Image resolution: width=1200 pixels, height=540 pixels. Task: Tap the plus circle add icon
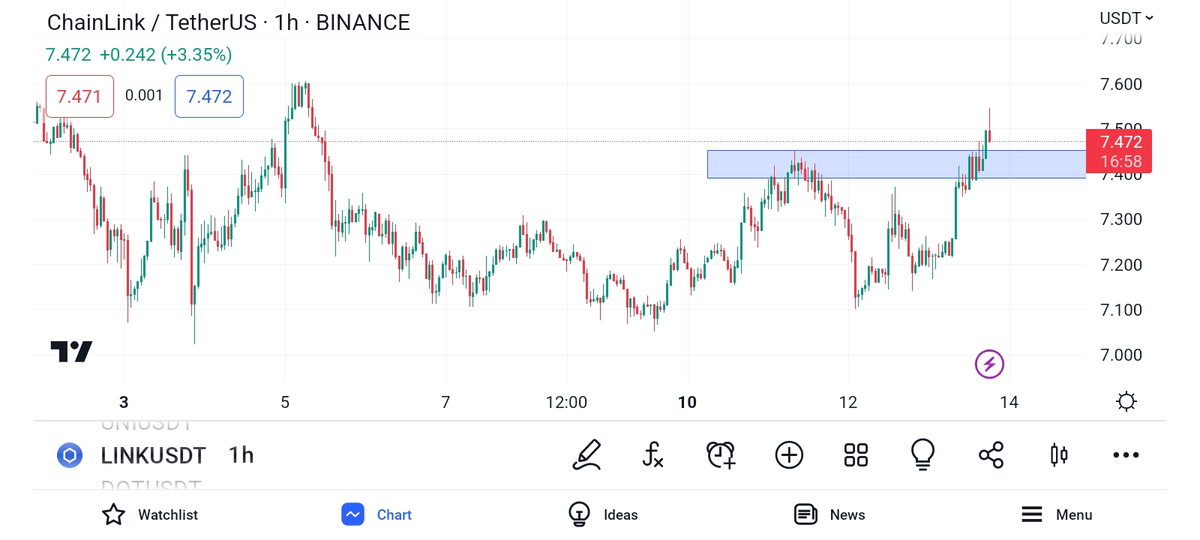point(789,455)
